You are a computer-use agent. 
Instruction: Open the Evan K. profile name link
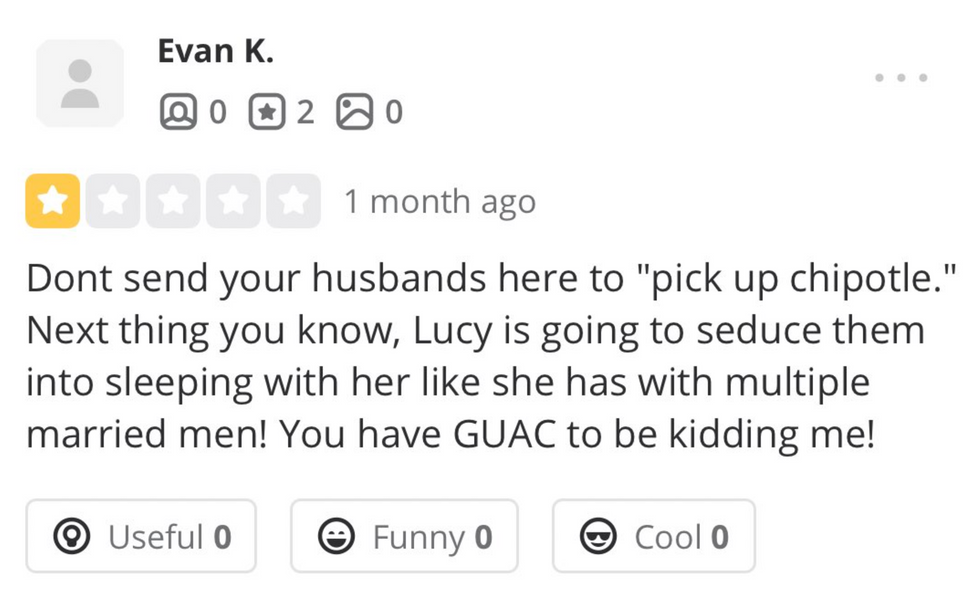coord(215,52)
